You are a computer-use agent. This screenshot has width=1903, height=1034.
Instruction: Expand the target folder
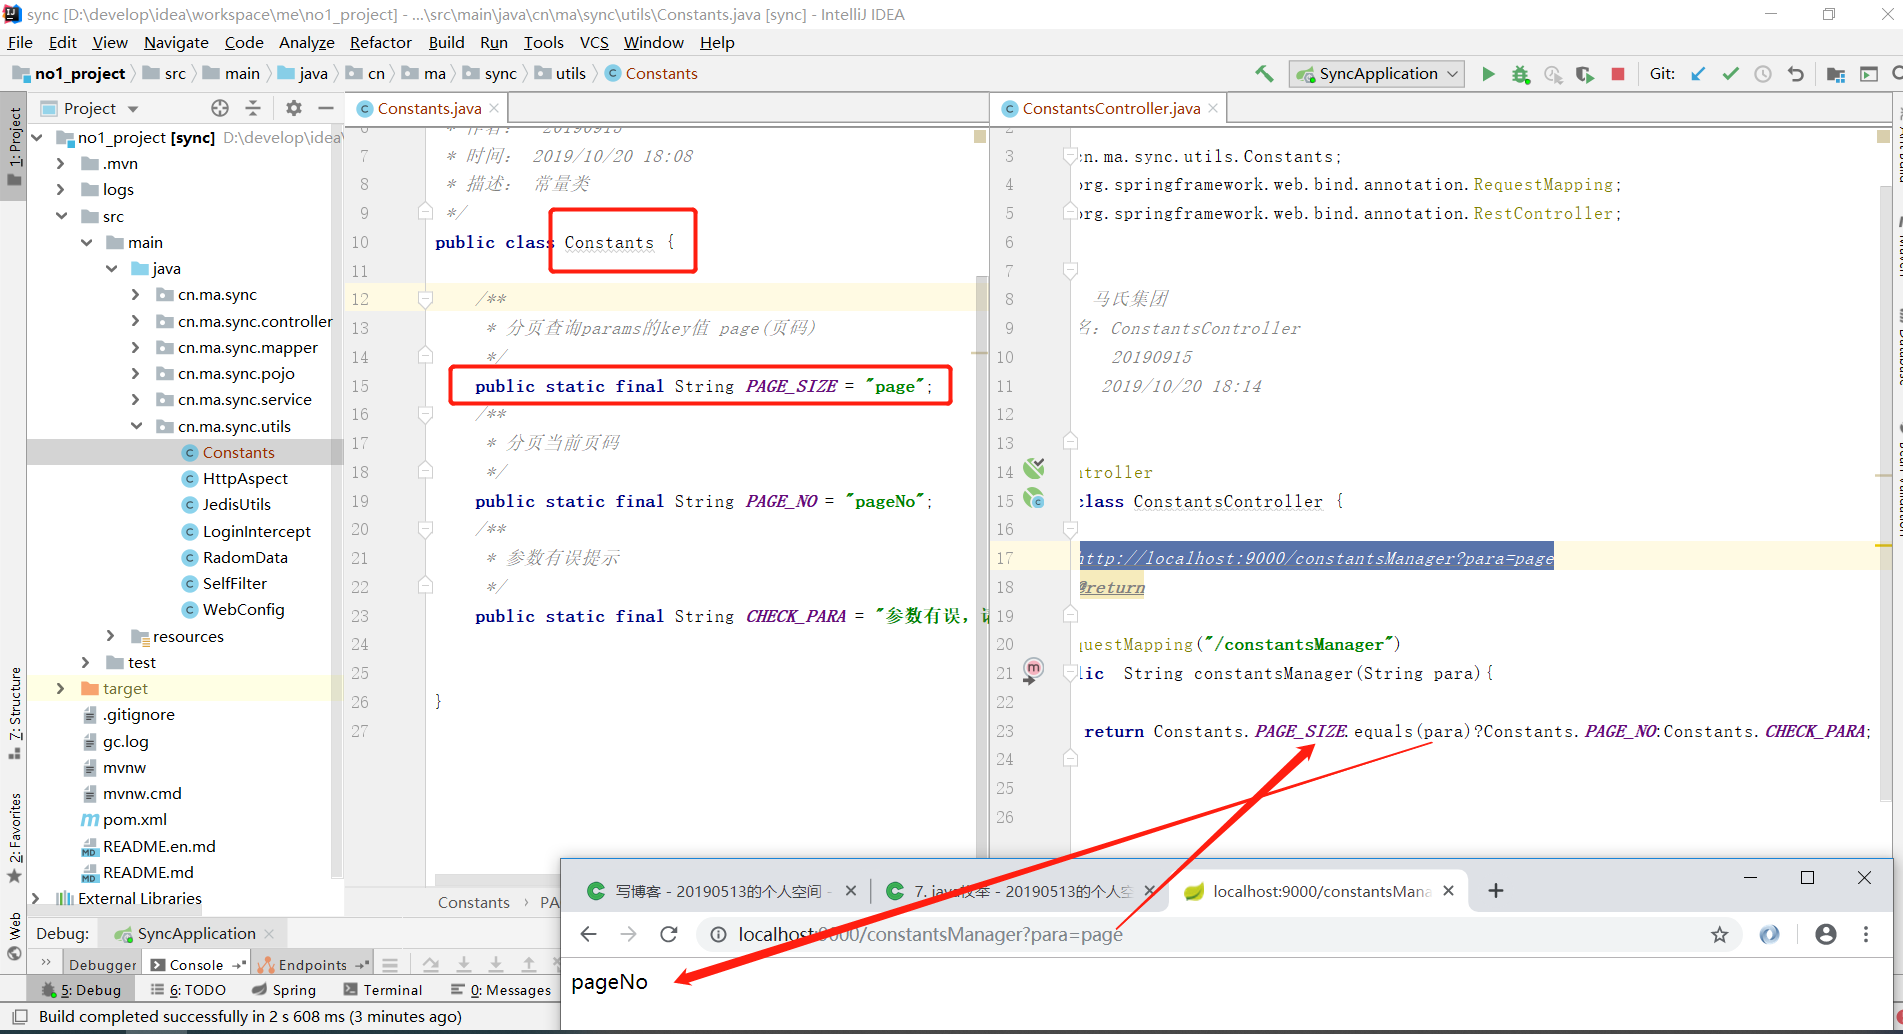(61, 688)
